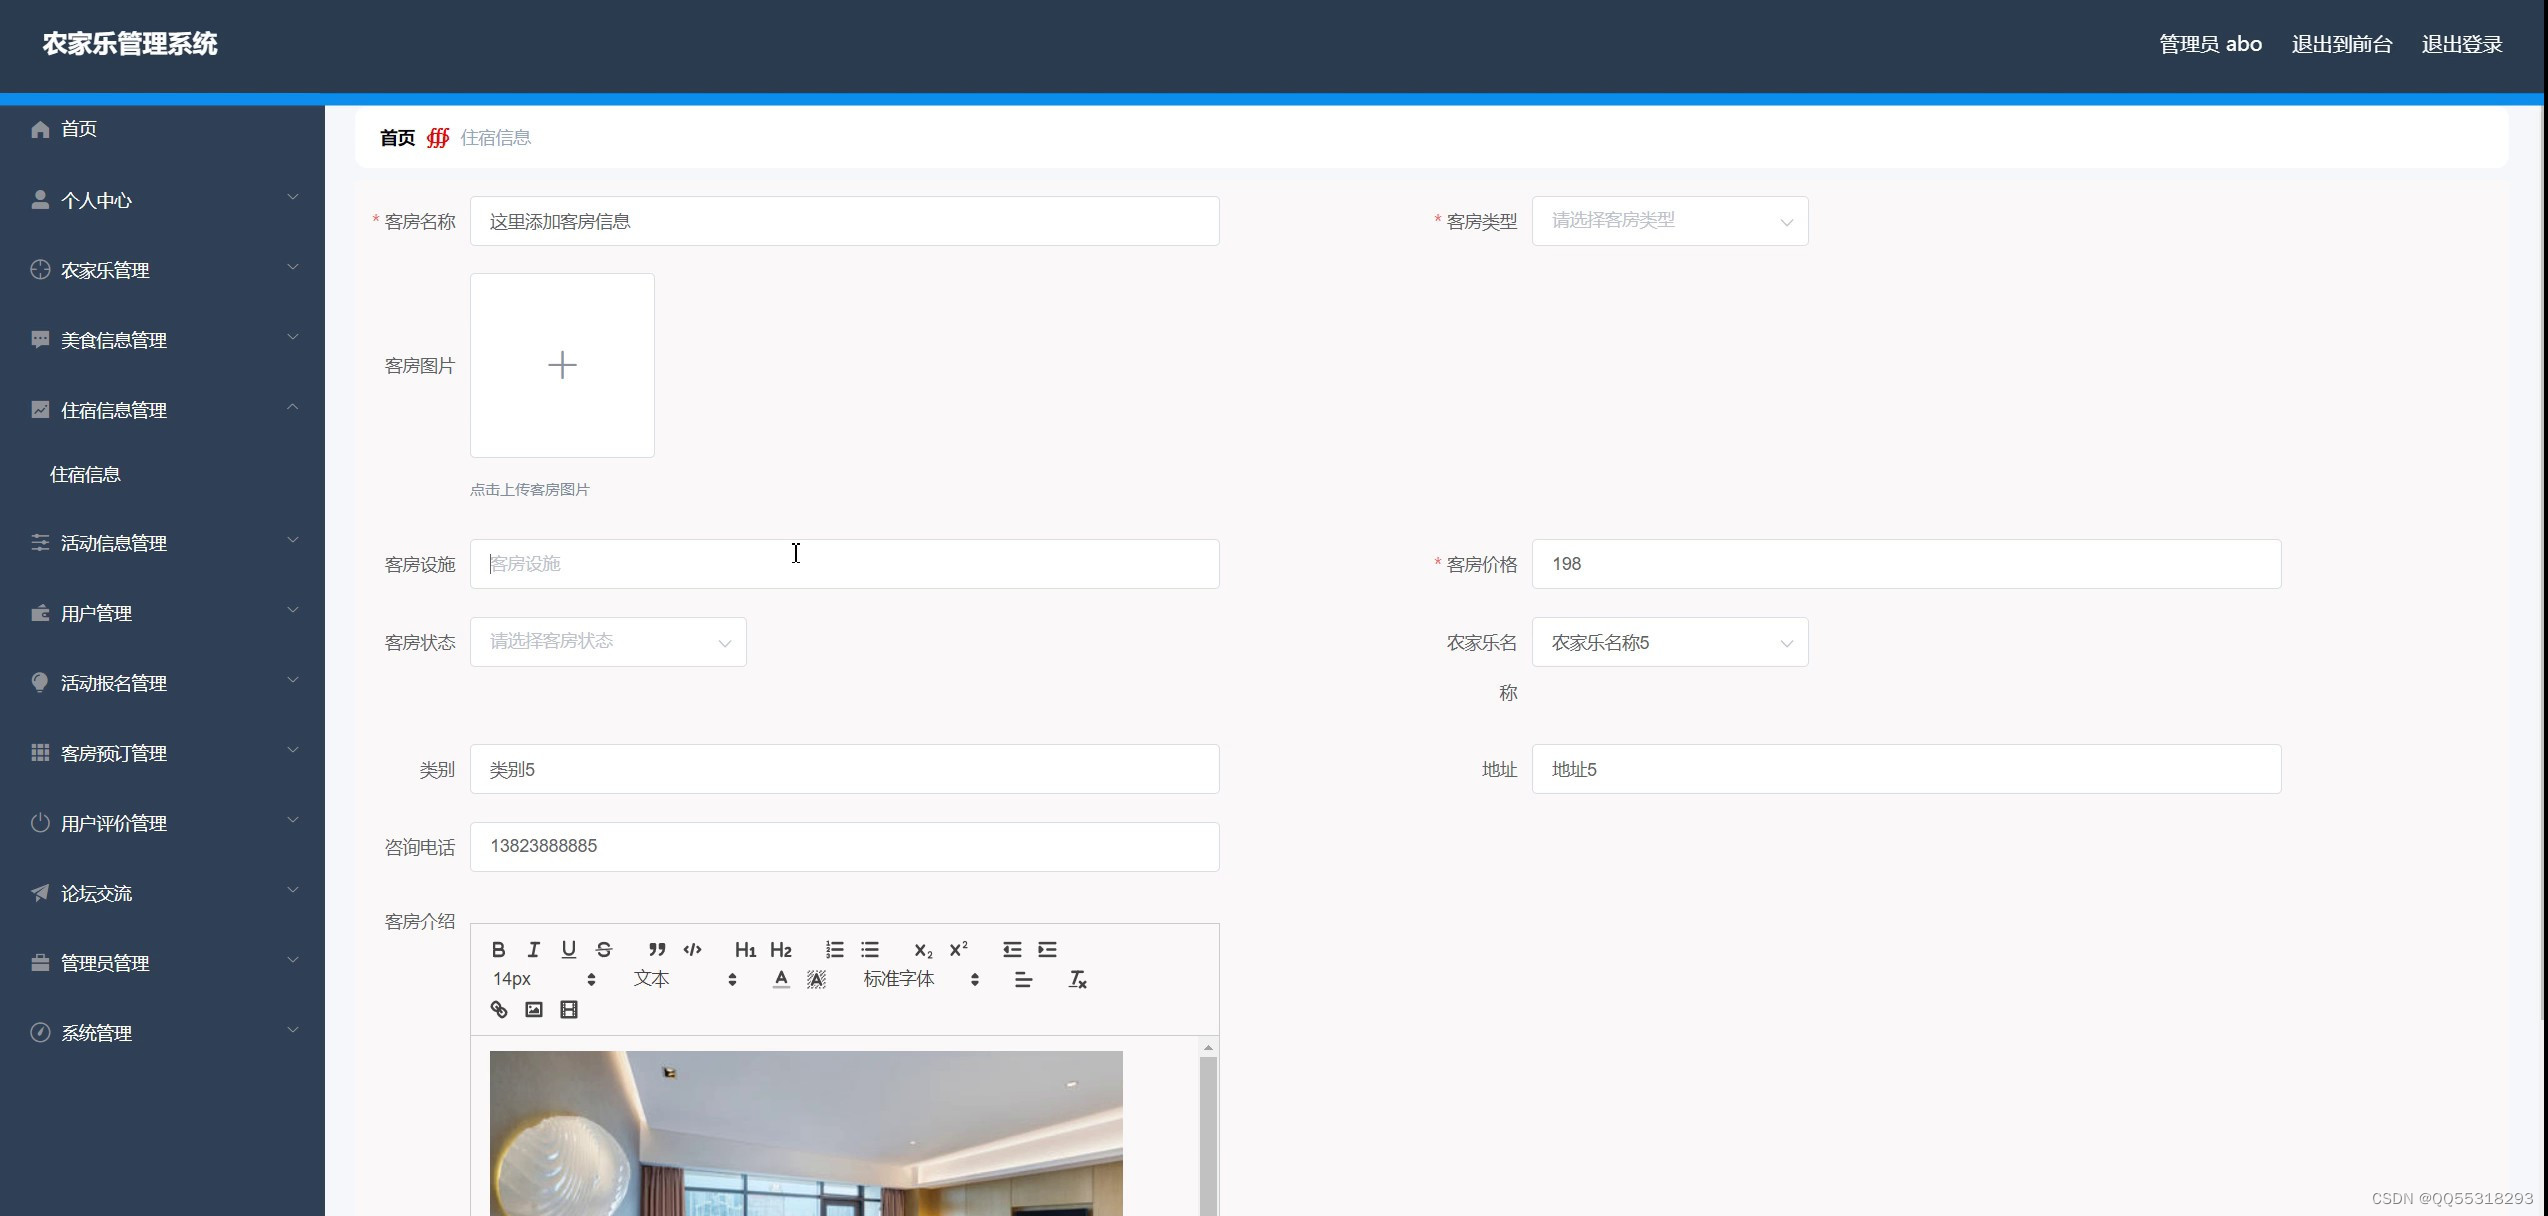Insert an image using the editor toolbar

click(533, 1009)
